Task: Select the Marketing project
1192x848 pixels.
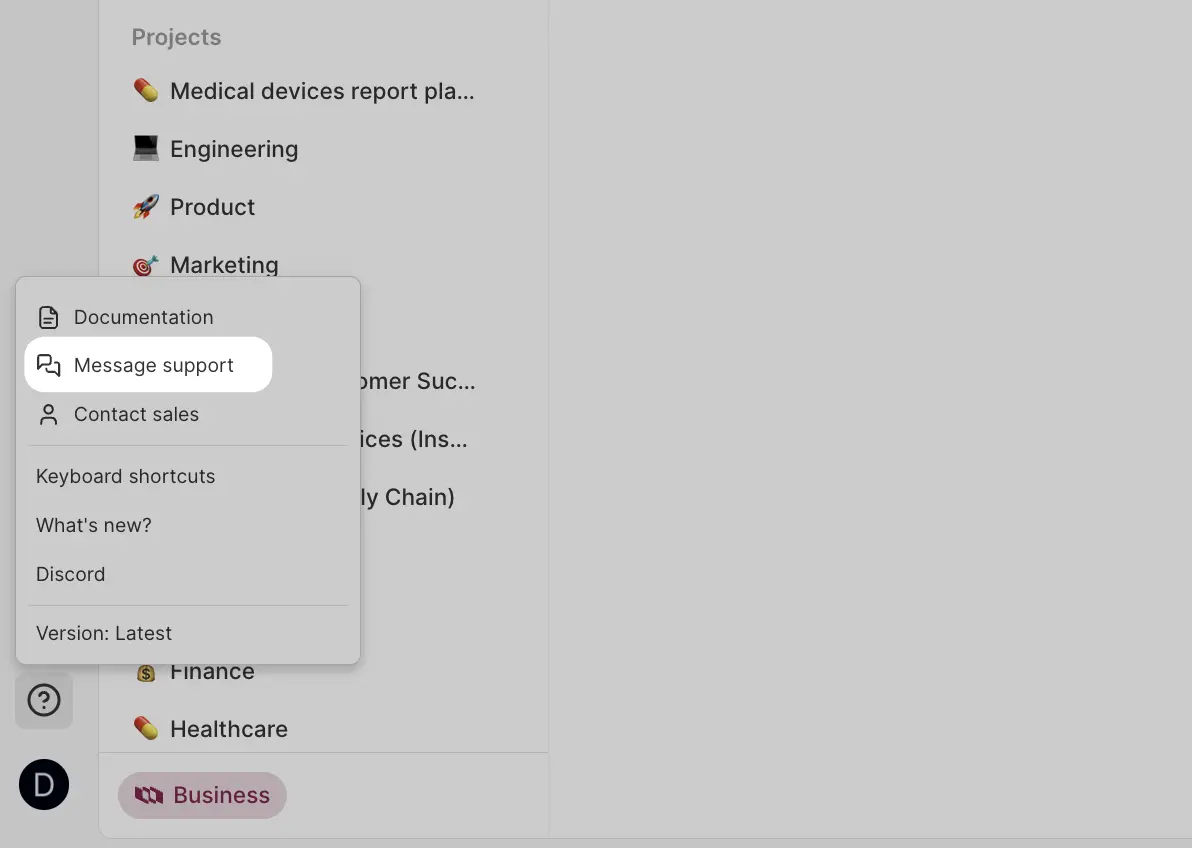Action: click(224, 264)
